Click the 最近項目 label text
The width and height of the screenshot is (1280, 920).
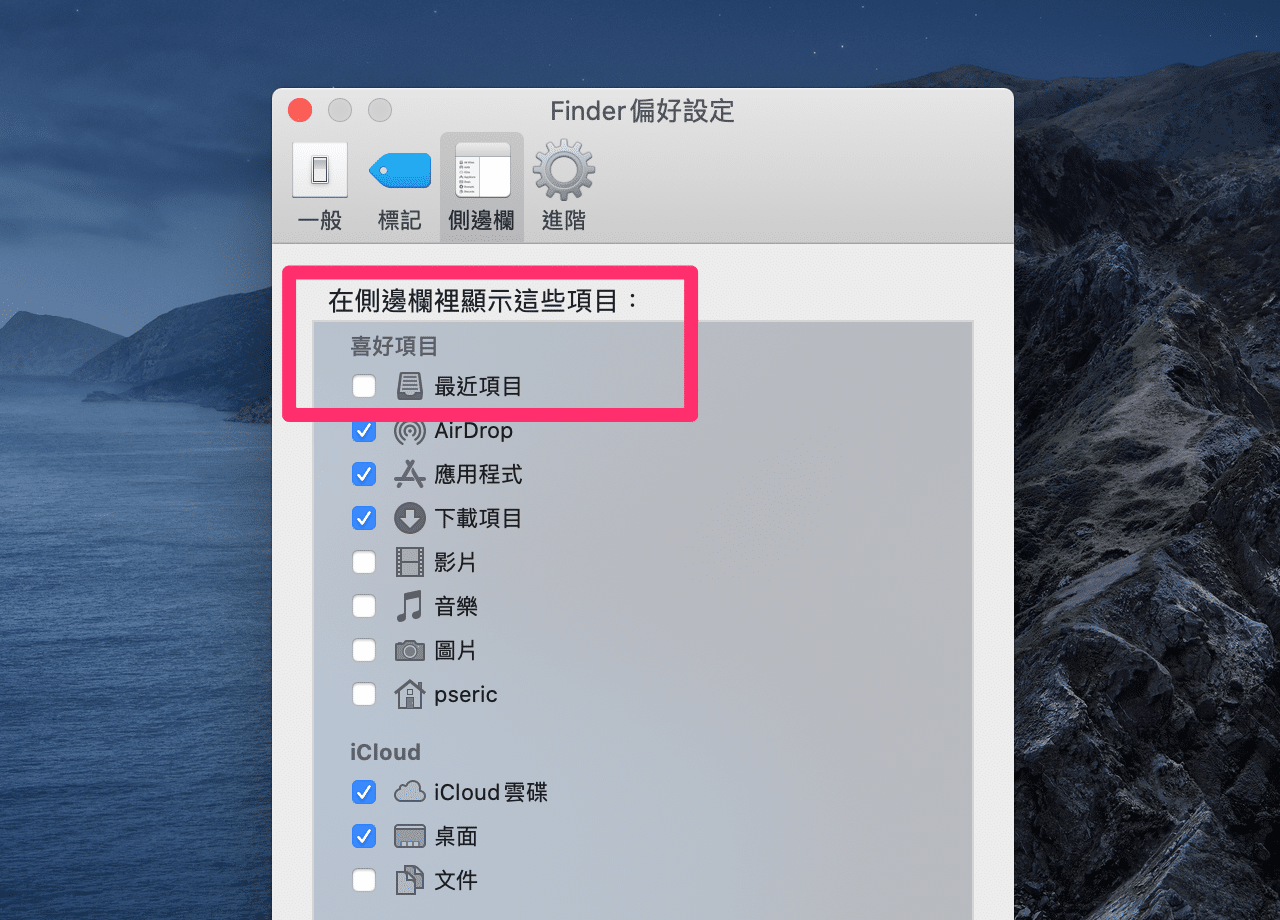coord(478,387)
